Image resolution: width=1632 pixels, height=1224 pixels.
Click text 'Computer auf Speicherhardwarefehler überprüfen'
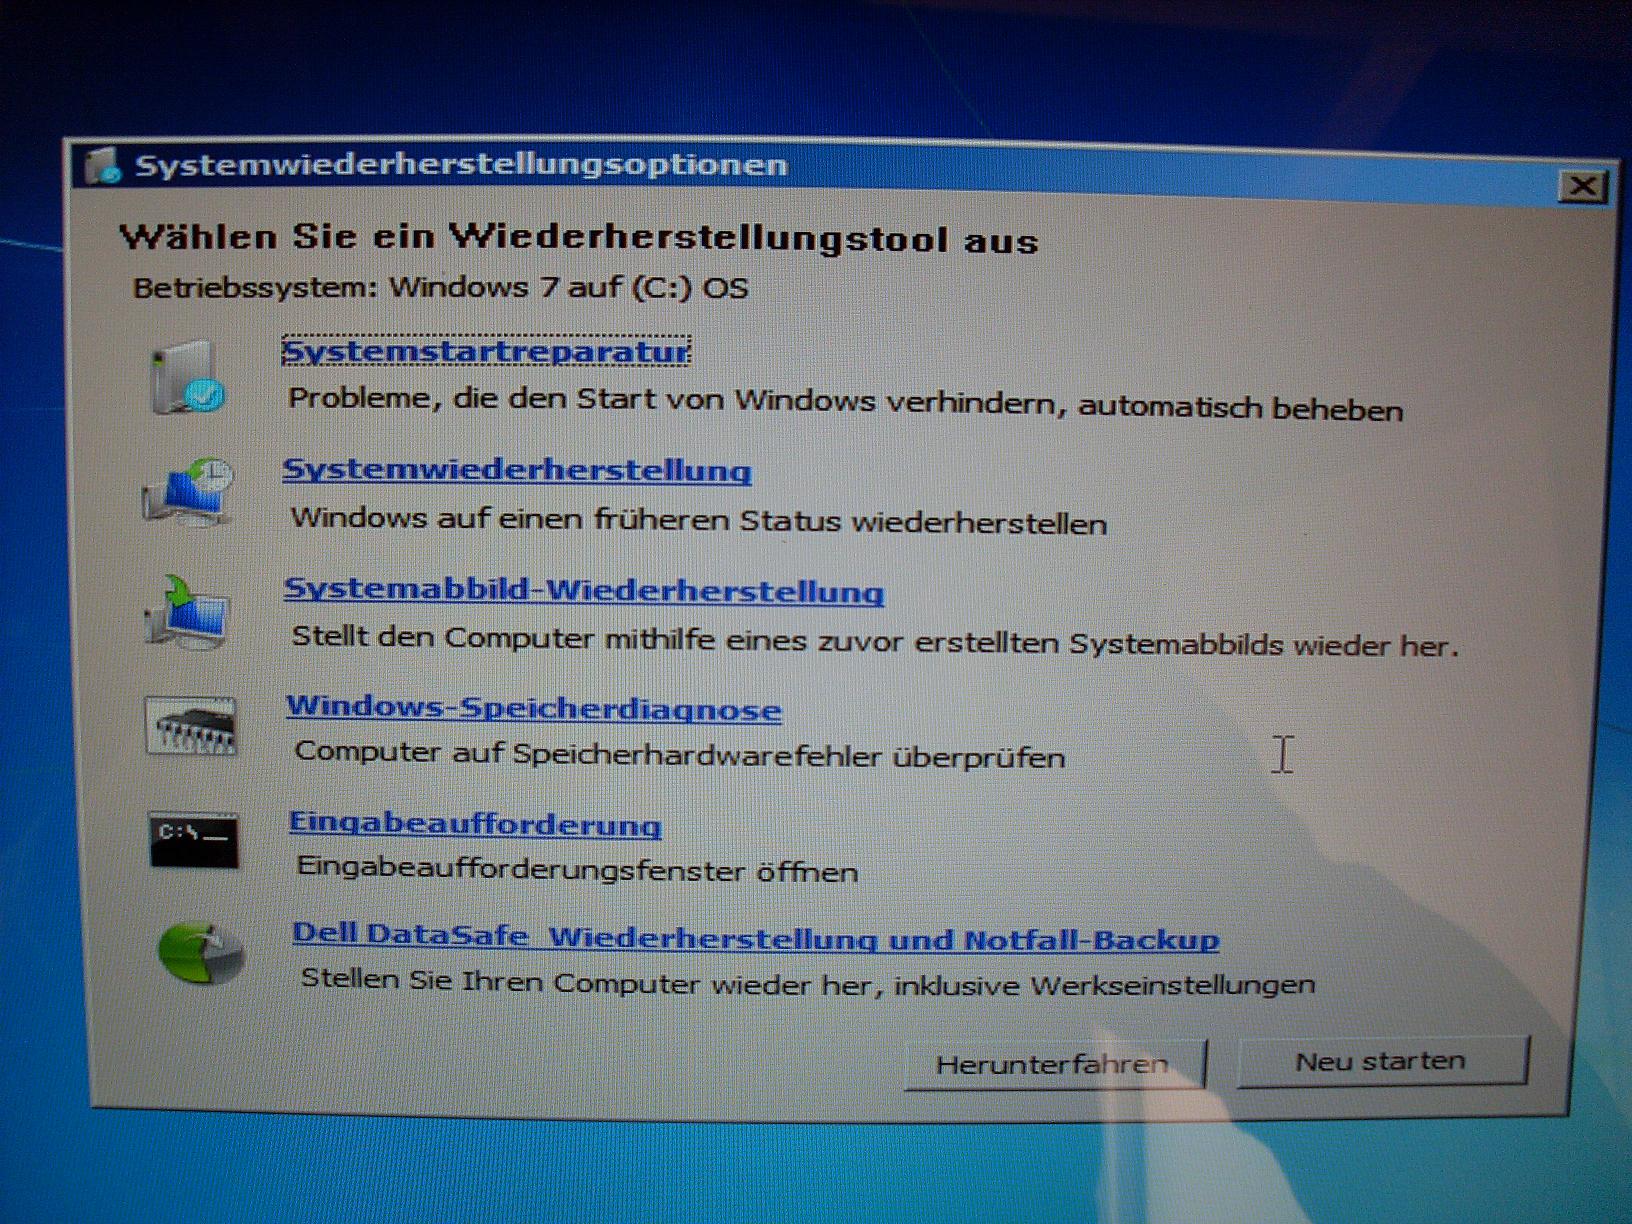pyautogui.click(x=680, y=754)
